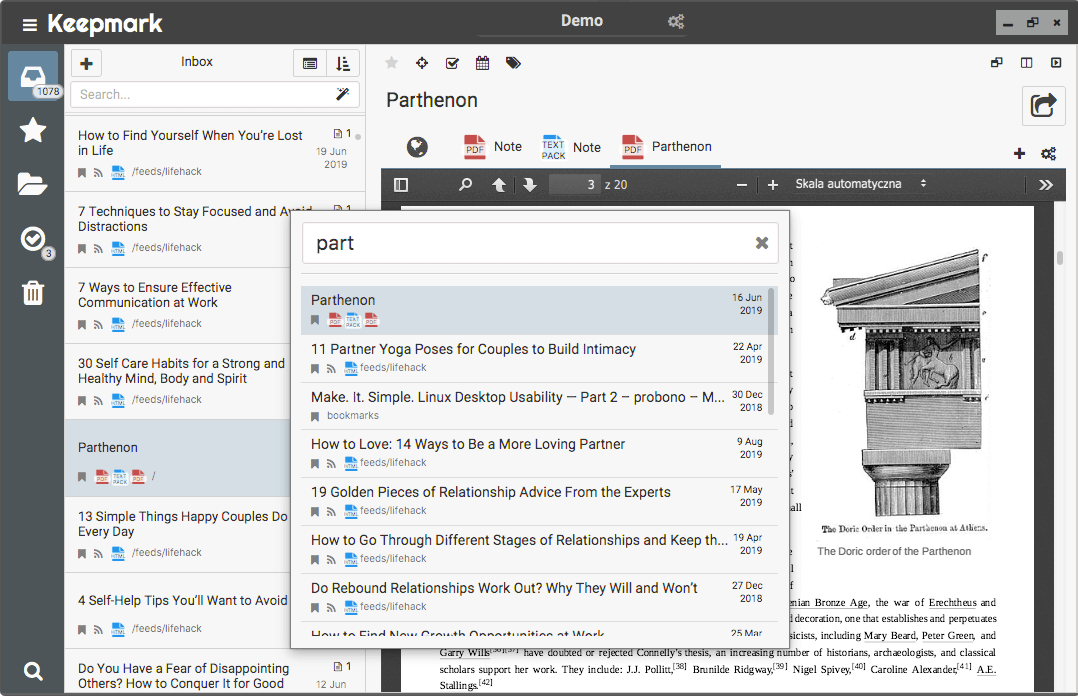Image resolution: width=1078 pixels, height=696 pixels.
Task: Open the Inbox sidebar icon
Action: pos(32,76)
